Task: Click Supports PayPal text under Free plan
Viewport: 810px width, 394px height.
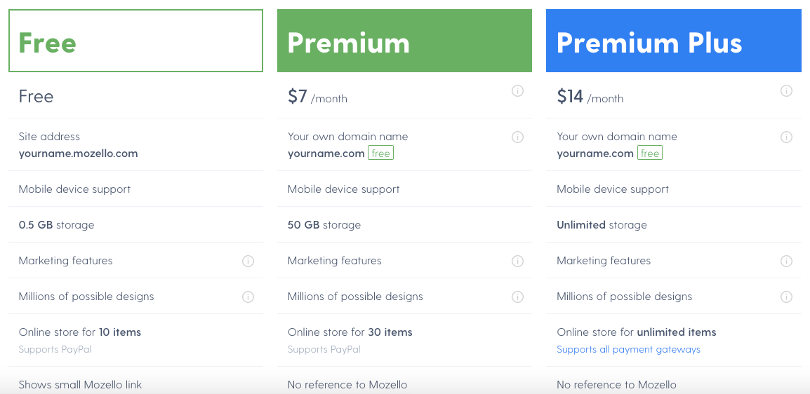Action: point(55,350)
